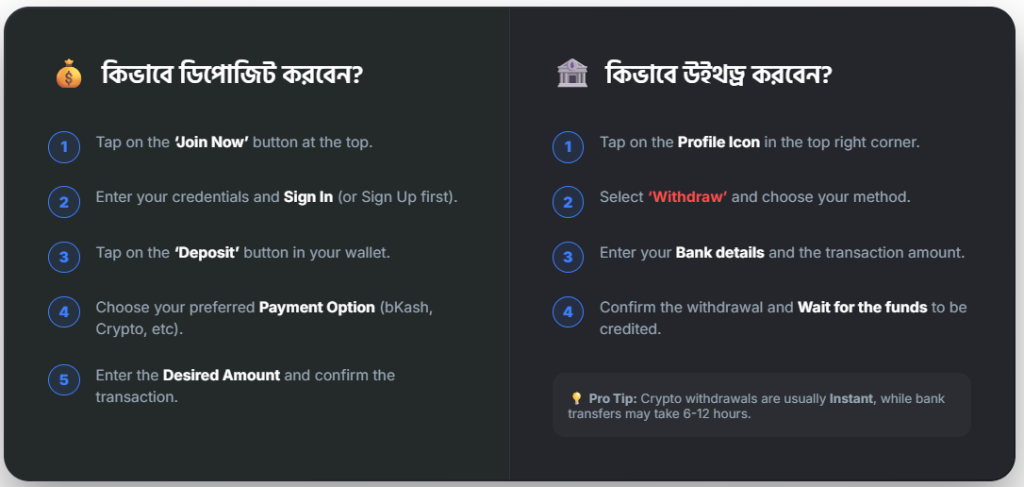1024x487 pixels.
Task: Click the lightbulb icon next to Pro Tip
Action: pos(576,398)
